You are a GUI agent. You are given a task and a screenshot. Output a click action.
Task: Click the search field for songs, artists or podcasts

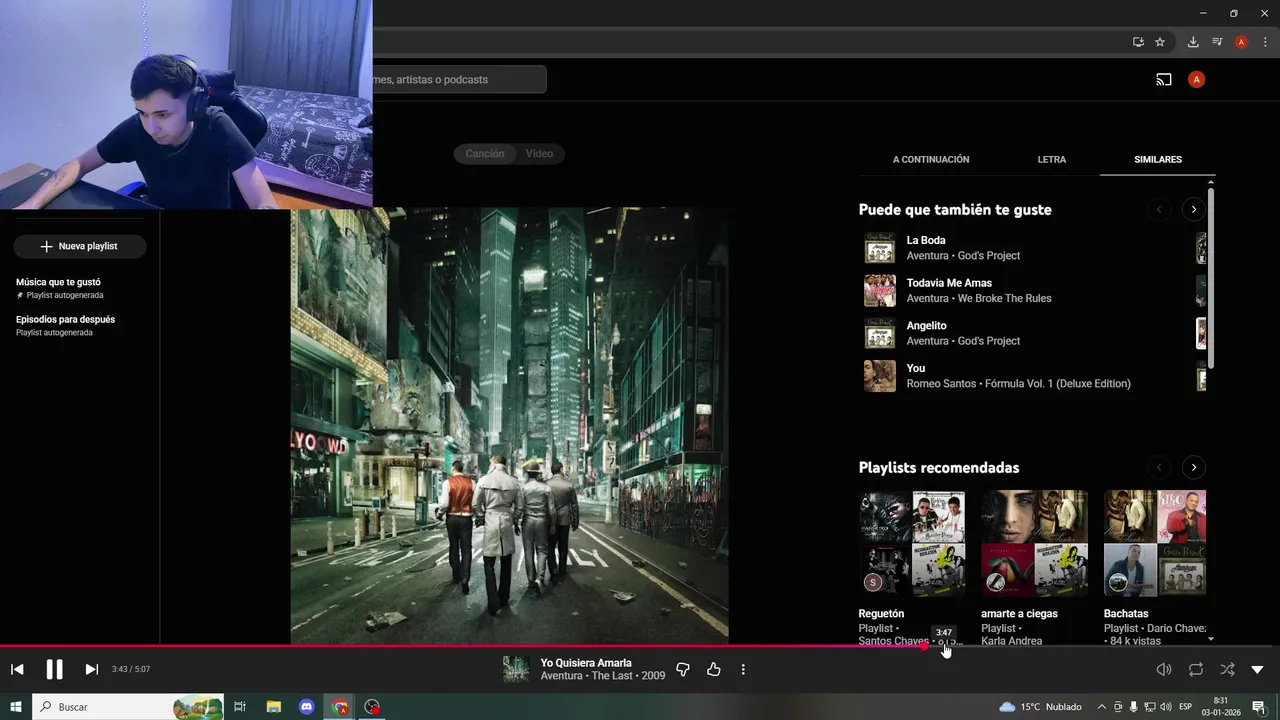(459, 79)
